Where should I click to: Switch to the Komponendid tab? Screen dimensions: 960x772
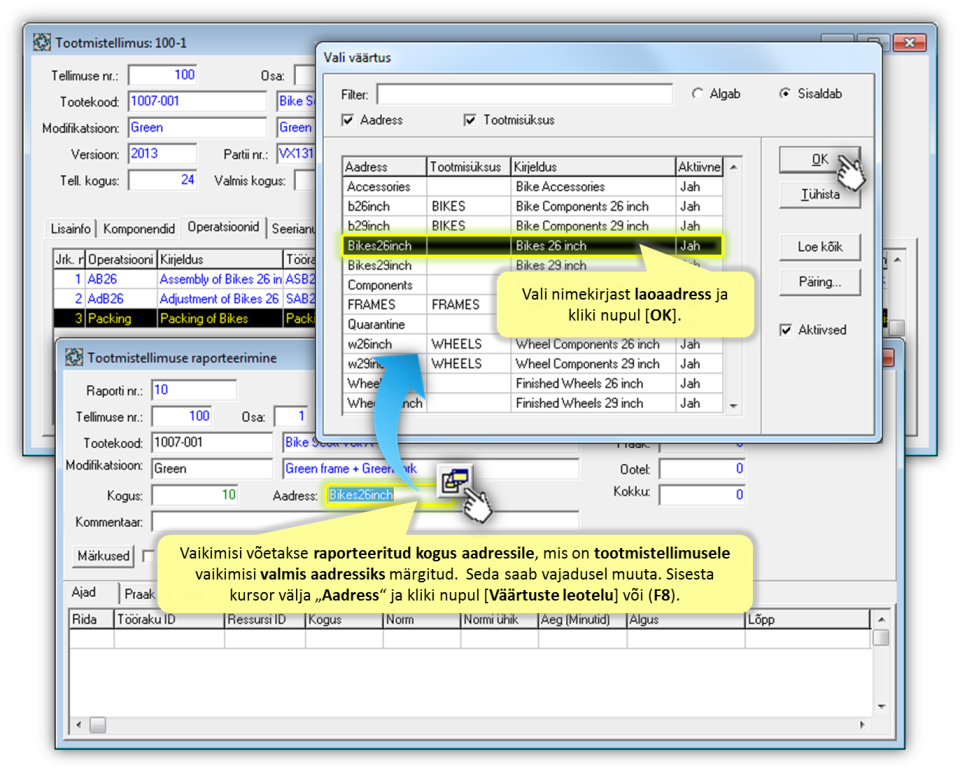point(141,229)
